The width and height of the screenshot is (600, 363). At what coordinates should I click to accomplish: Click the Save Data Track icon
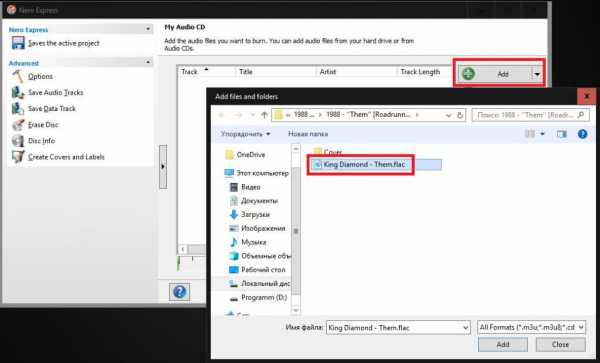(18, 109)
